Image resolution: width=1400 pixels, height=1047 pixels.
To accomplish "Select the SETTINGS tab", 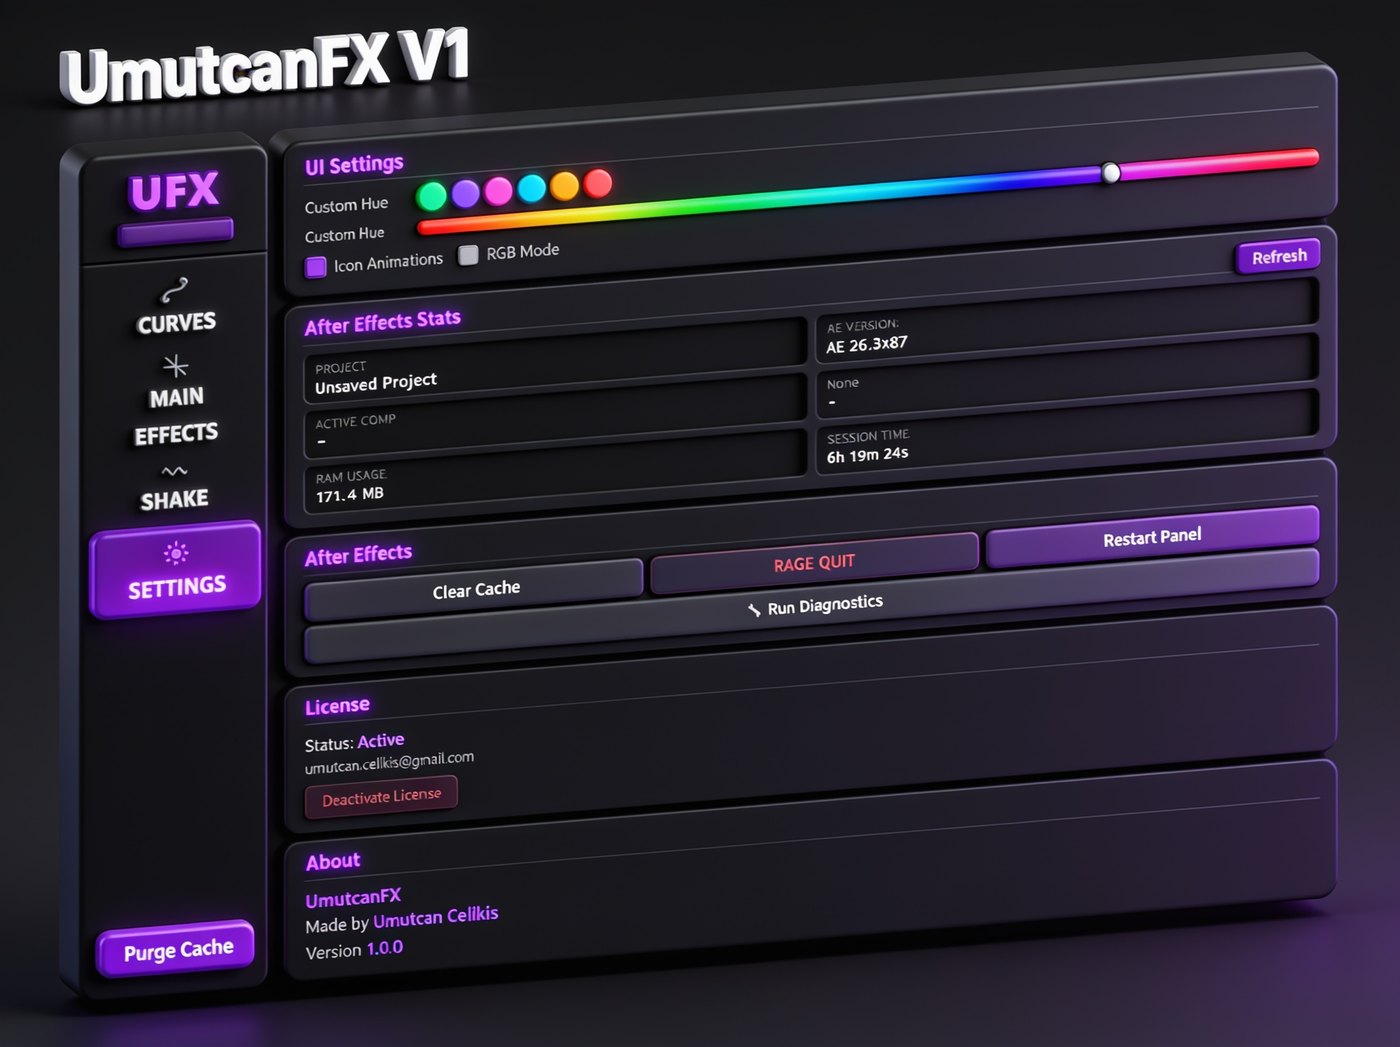I will pyautogui.click(x=176, y=571).
